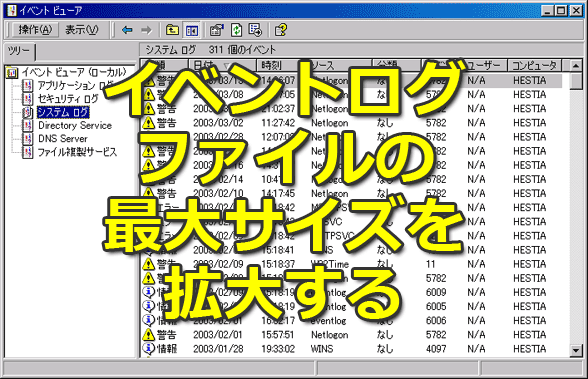Click event ID 6009 cell
This screenshot has width=588, height=379.
tap(436, 292)
